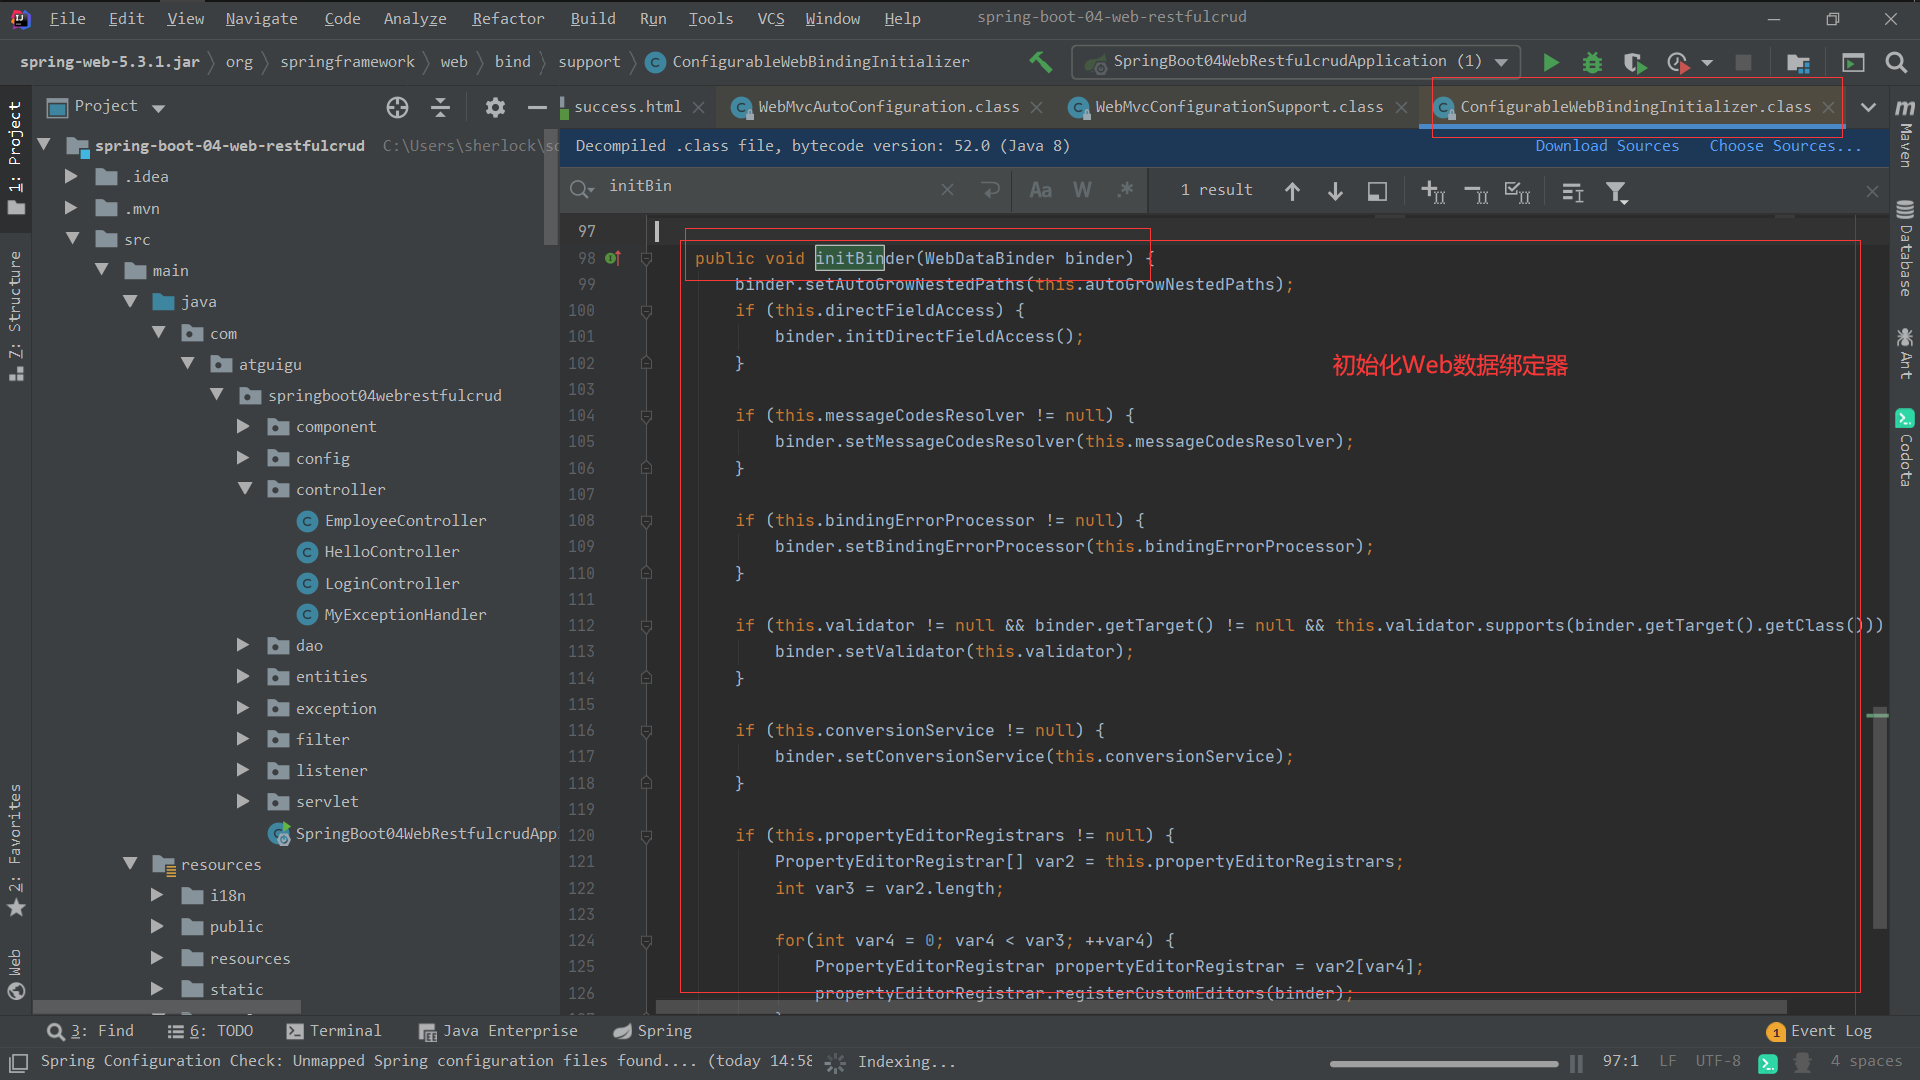Click the locate current file target icon
This screenshot has height=1080, width=1920.
(397, 107)
